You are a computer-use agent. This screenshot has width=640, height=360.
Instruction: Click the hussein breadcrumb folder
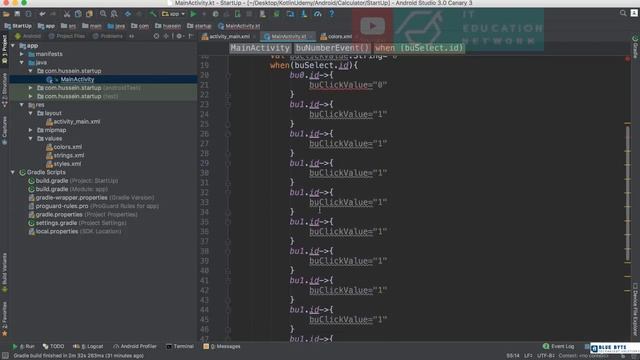[168, 26]
